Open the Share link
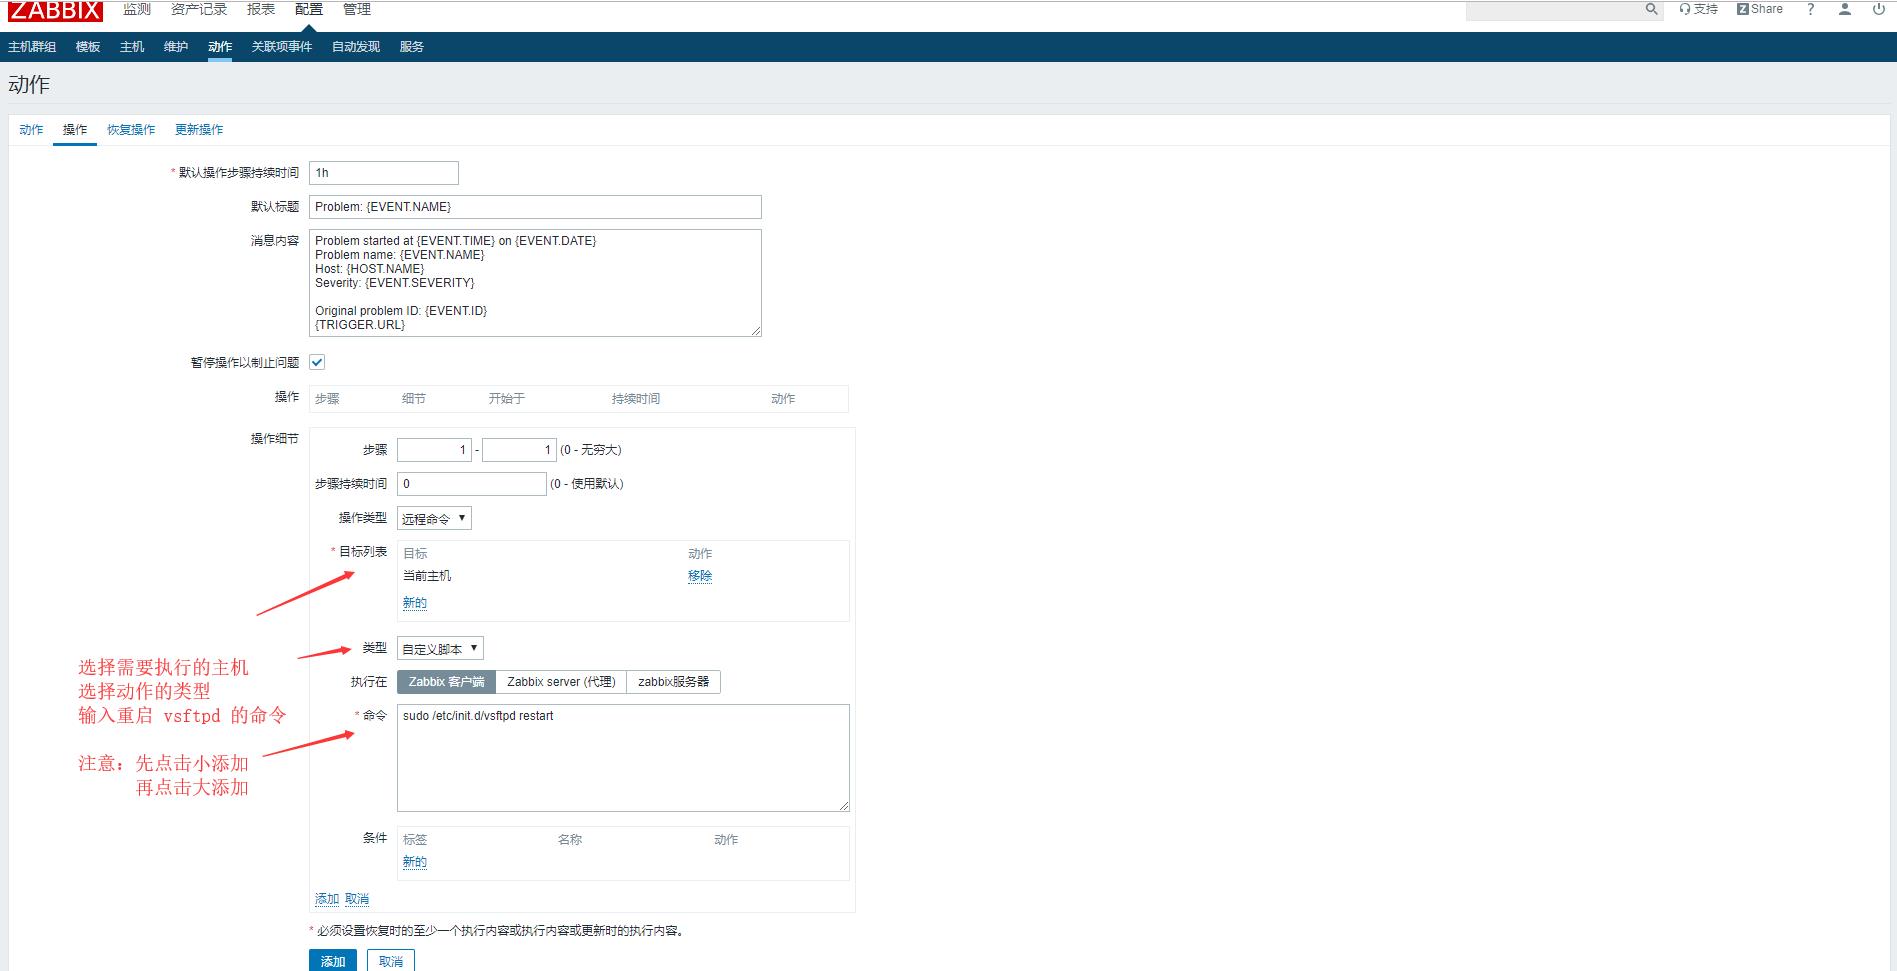Viewport: 1897px width, 971px height. tap(1760, 9)
